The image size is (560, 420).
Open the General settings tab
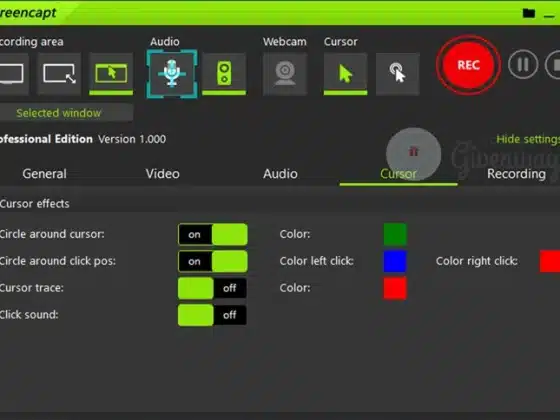click(x=45, y=174)
